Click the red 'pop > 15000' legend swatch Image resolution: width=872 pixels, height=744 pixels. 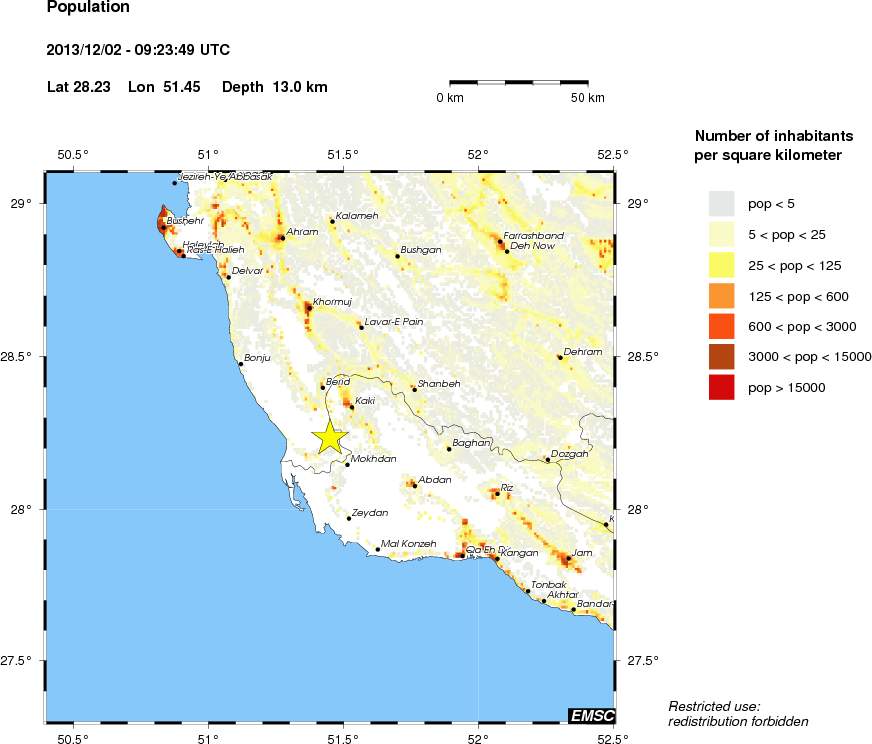[721, 387]
